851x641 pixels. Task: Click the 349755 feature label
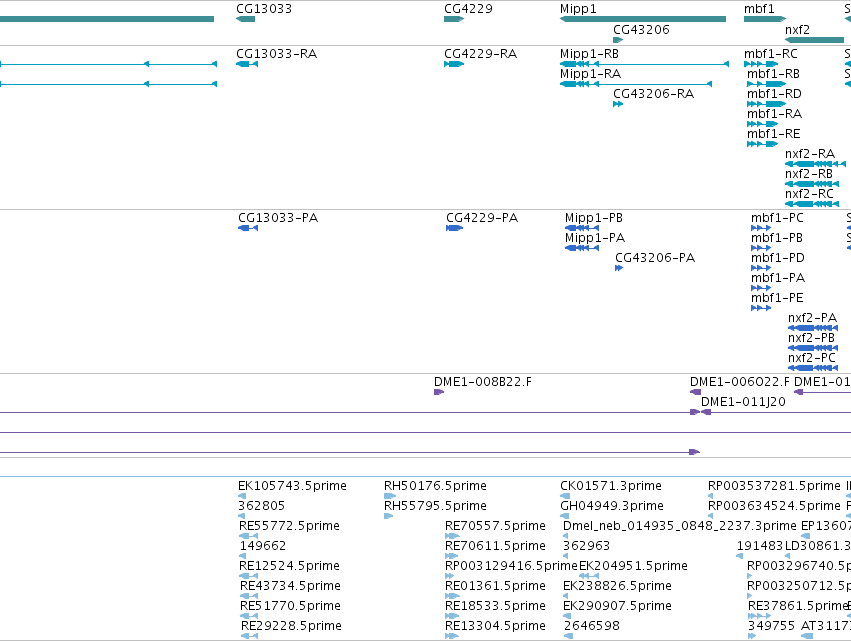coord(771,626)
